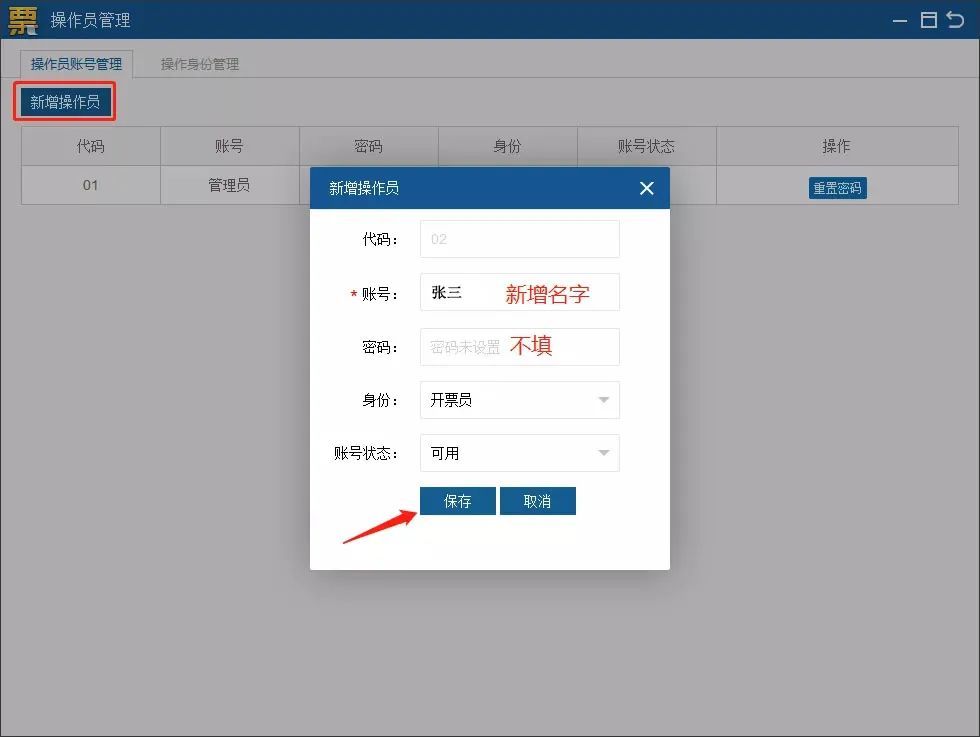The width and height of the screenshot is (980, 737).
Task: Focus the 账号 input containing 张三
Action: click(519, 293)
